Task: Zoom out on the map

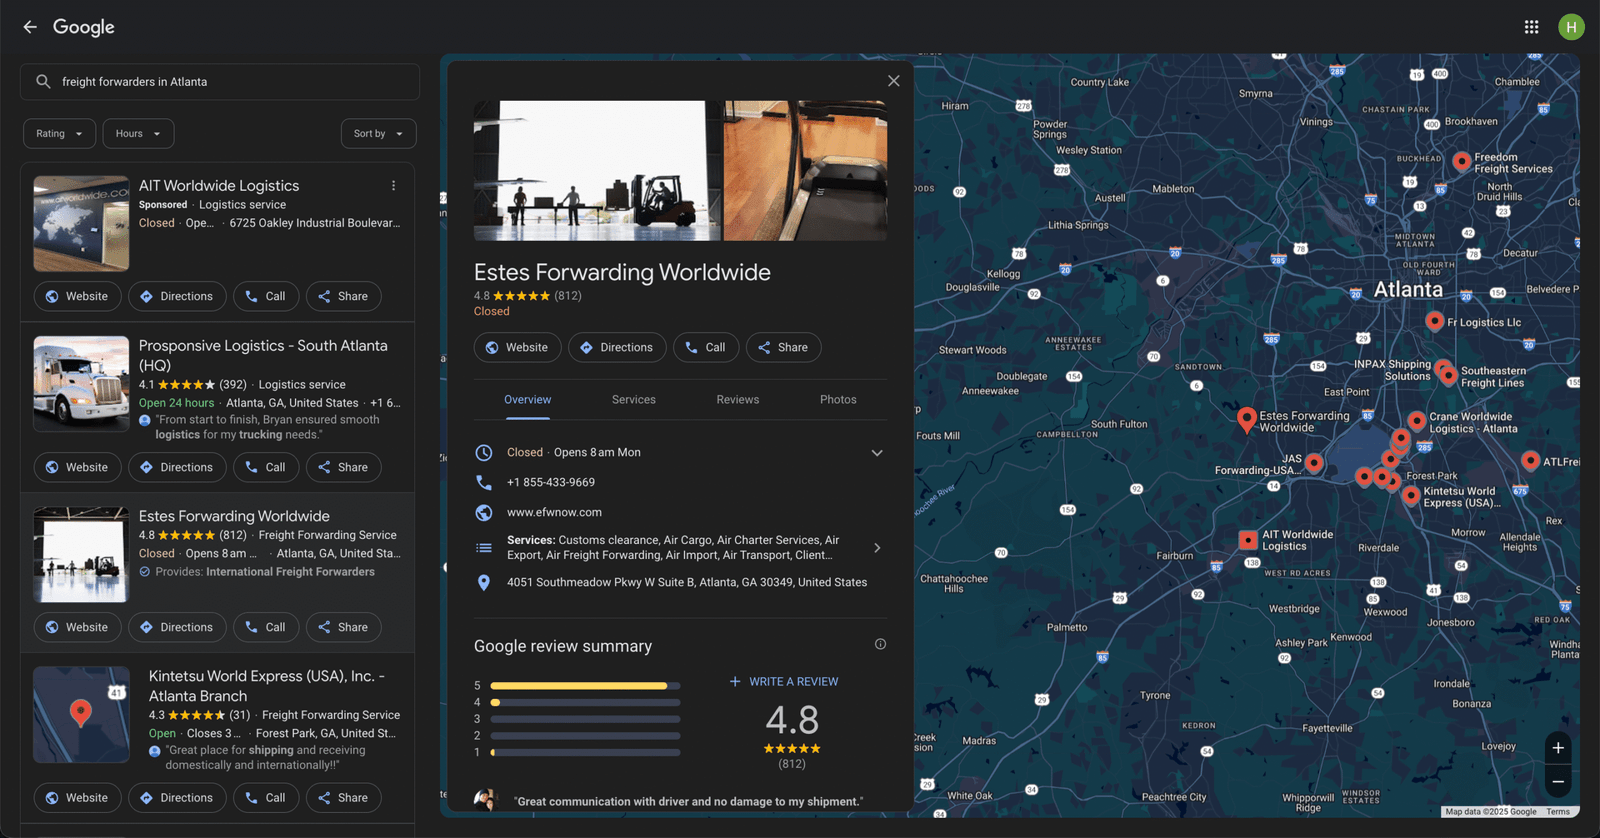Action: (1558, 781)
